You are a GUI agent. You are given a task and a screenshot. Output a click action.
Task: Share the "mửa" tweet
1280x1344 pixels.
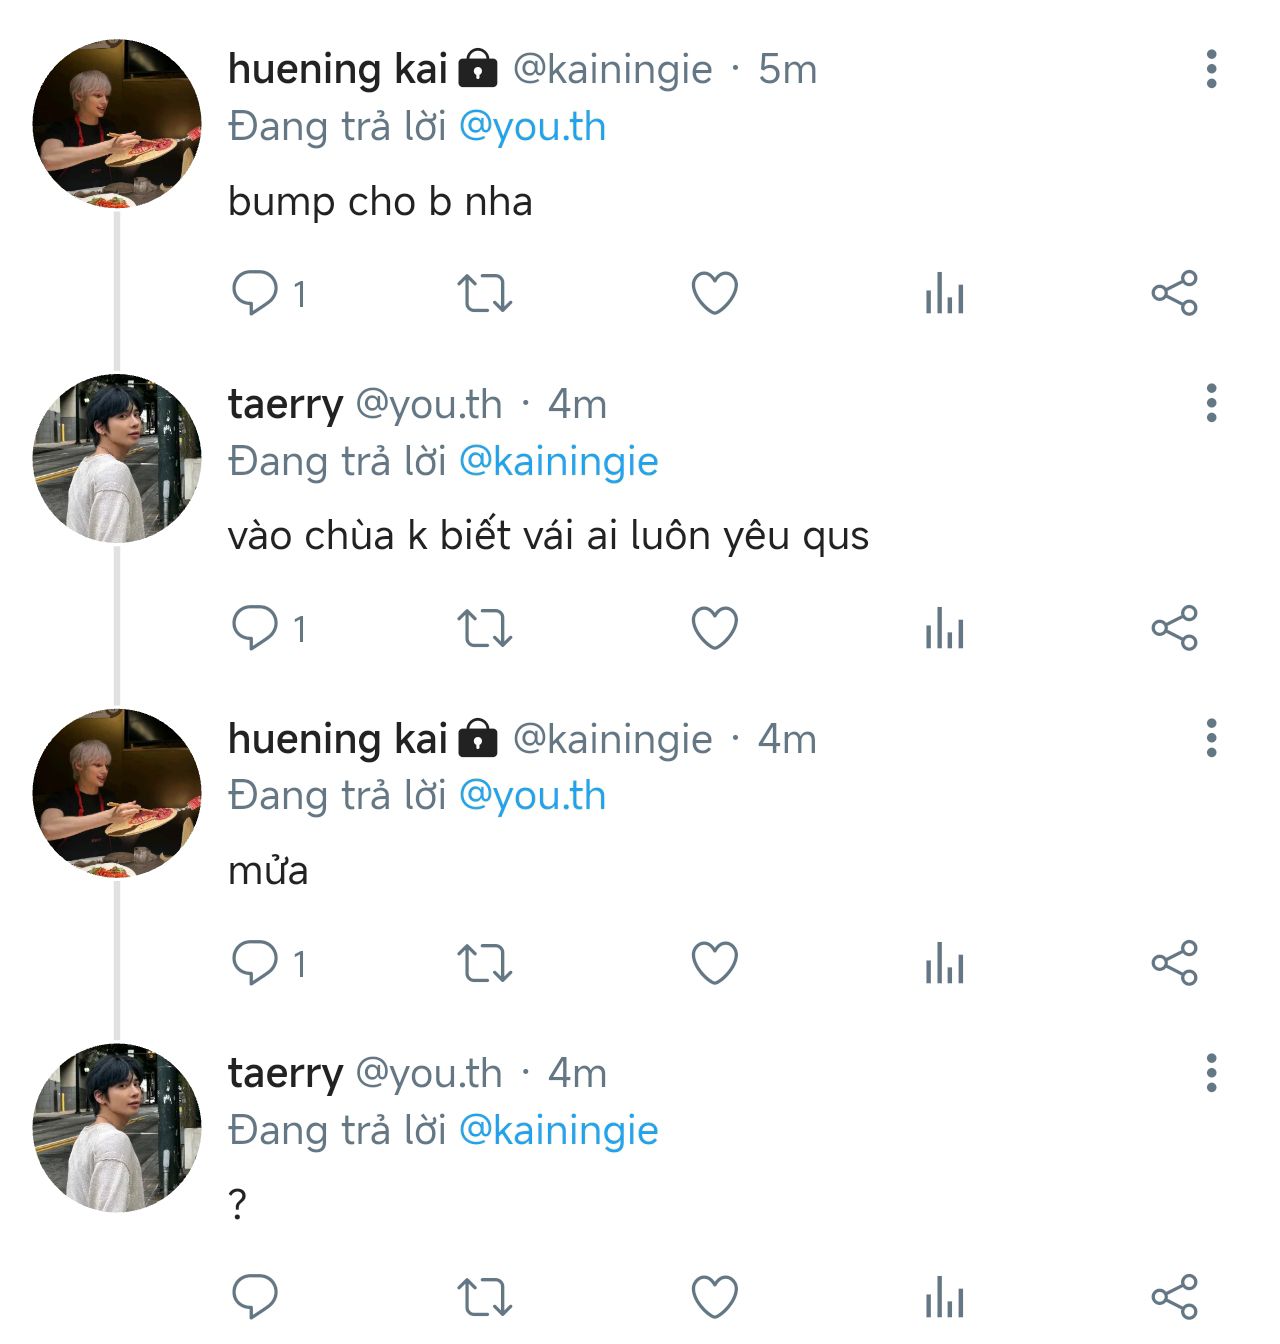pos(1174,963)
